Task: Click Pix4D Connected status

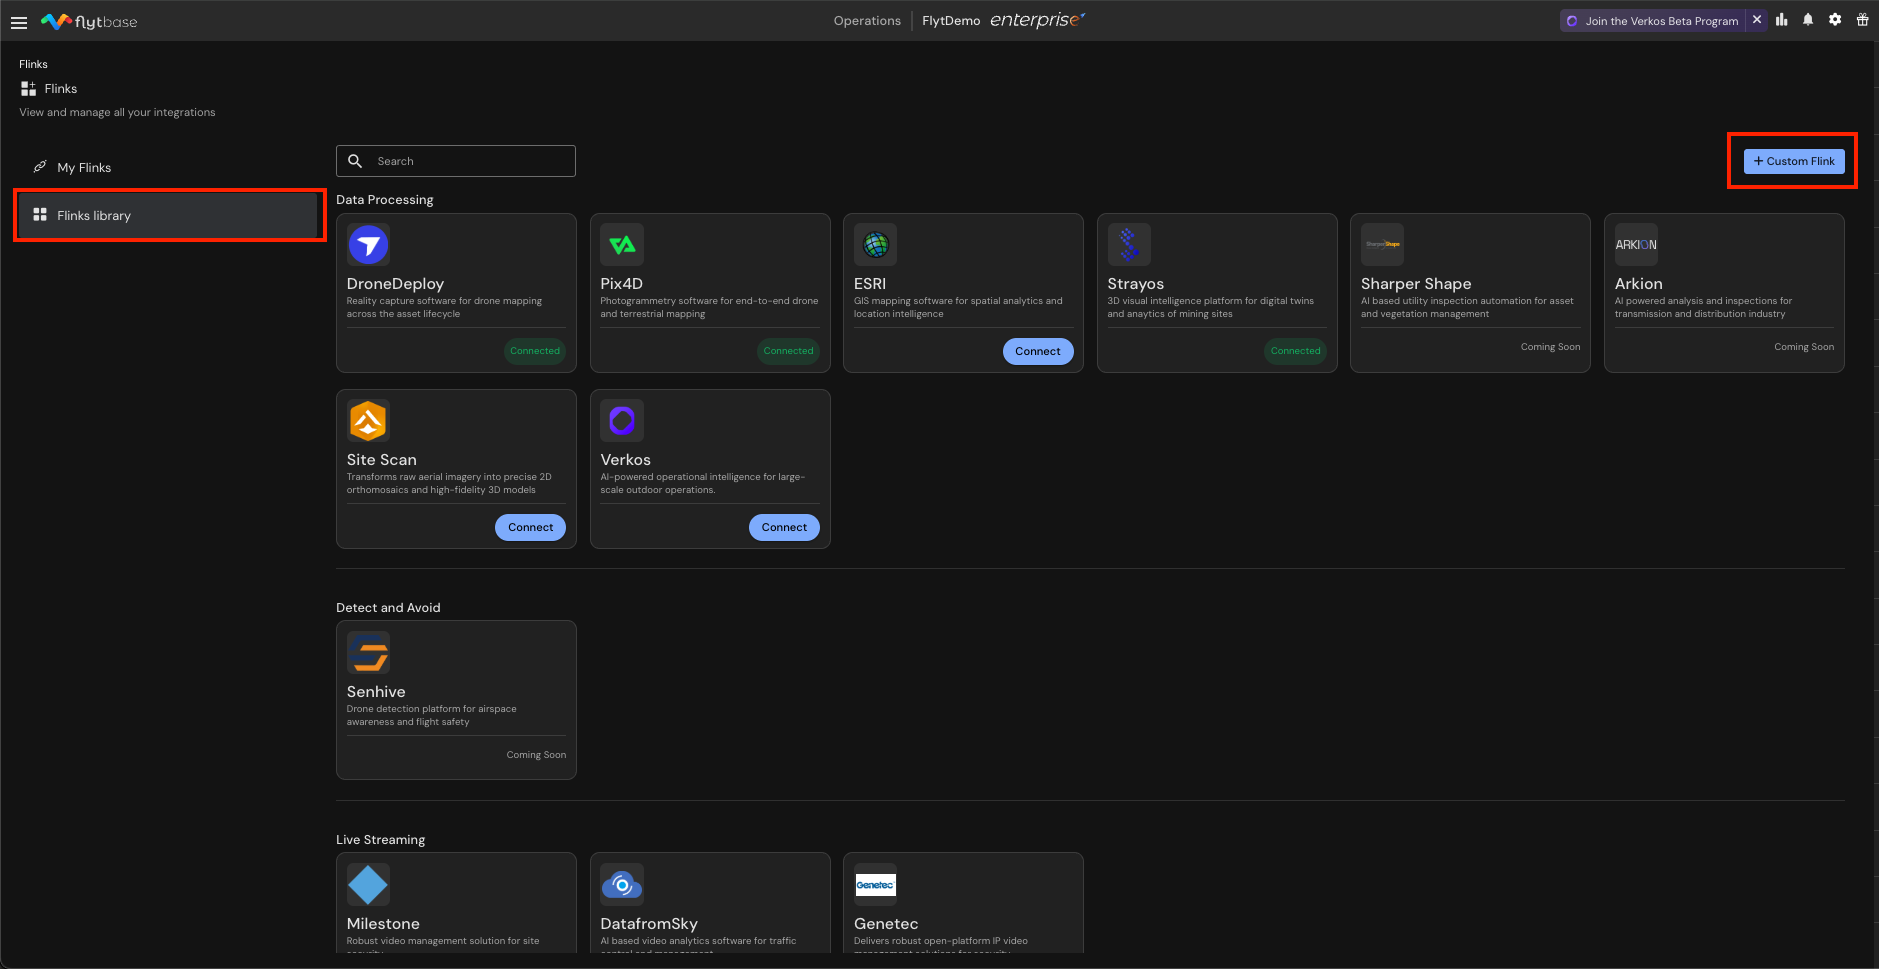Action: (789, 351)
